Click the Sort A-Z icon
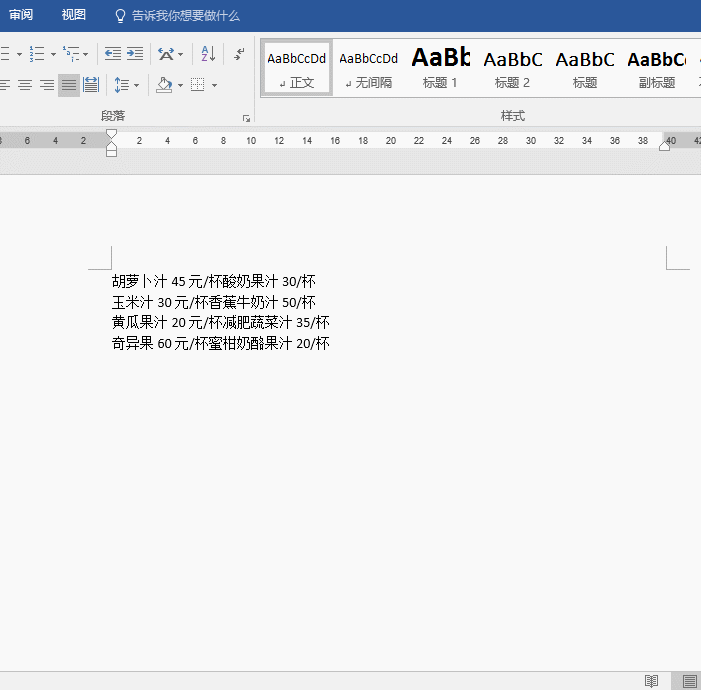The width and height of the screenshot is (701, 690). point(207,54)
